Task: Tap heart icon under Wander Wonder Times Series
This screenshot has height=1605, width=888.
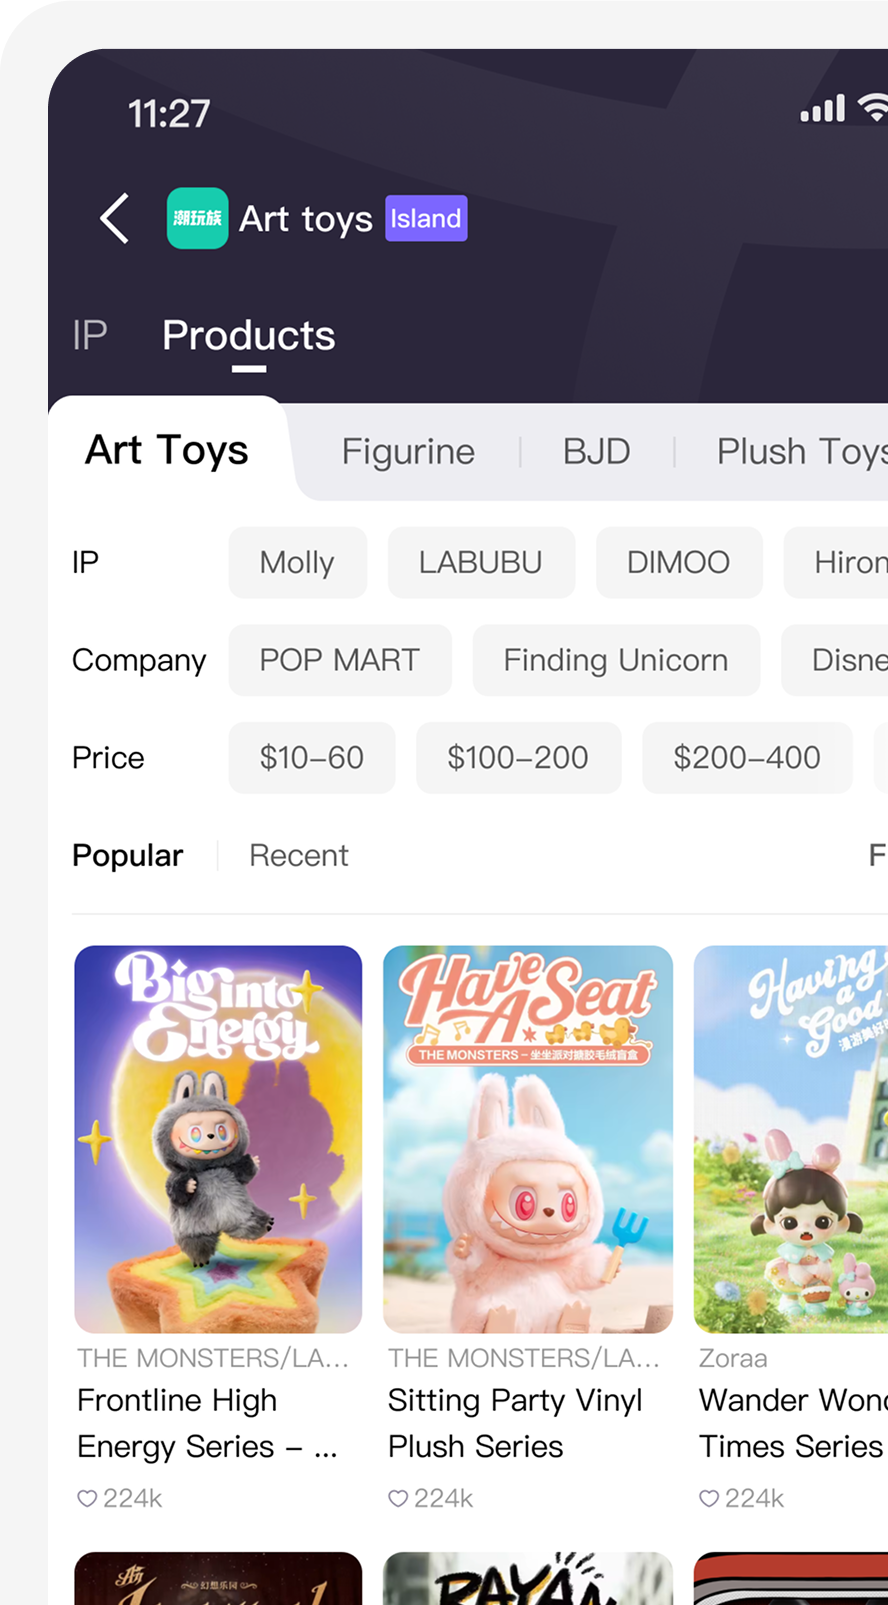Action: (x=709, y=1498)
